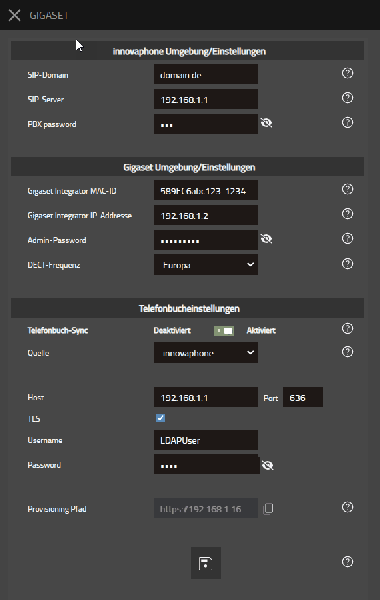Image resolution: width=380 pixels, height=600 pixels.
Task: Uncheck the TLS checkbox
Action: point(160,418)
